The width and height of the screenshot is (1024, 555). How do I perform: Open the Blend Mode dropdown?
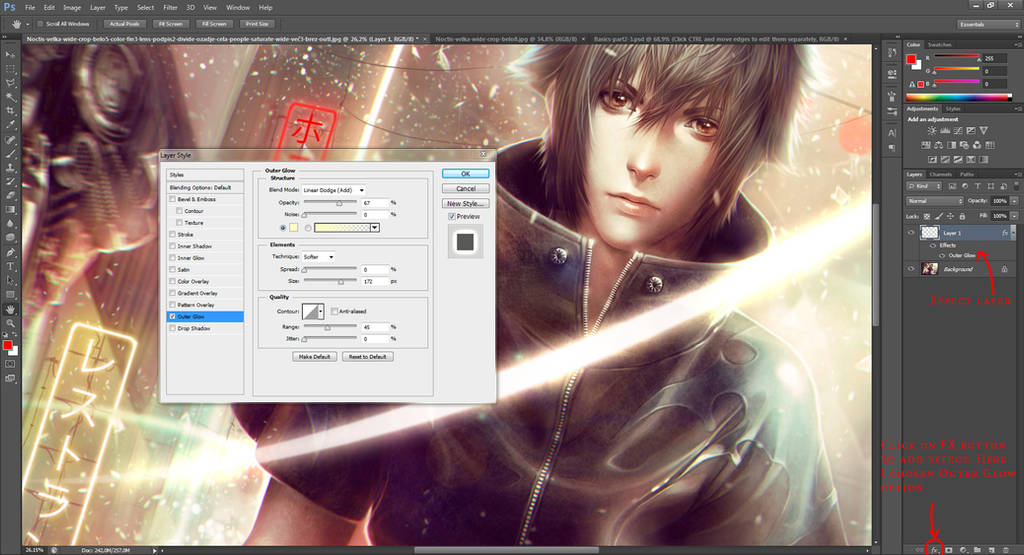[334, 190]
